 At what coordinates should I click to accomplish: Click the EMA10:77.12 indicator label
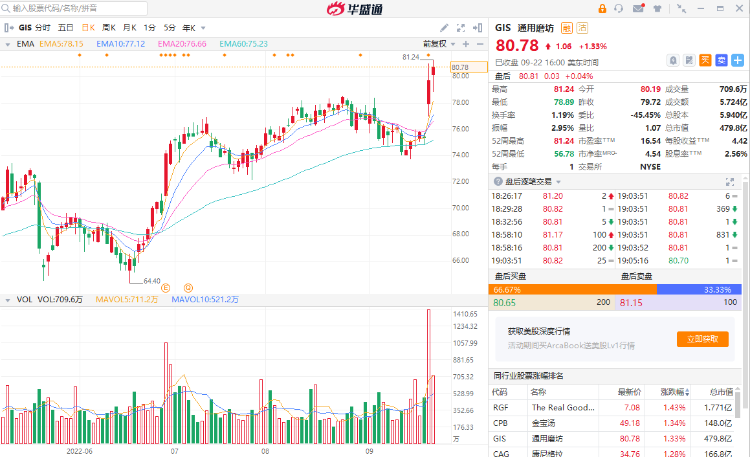[x=121, y=44]
